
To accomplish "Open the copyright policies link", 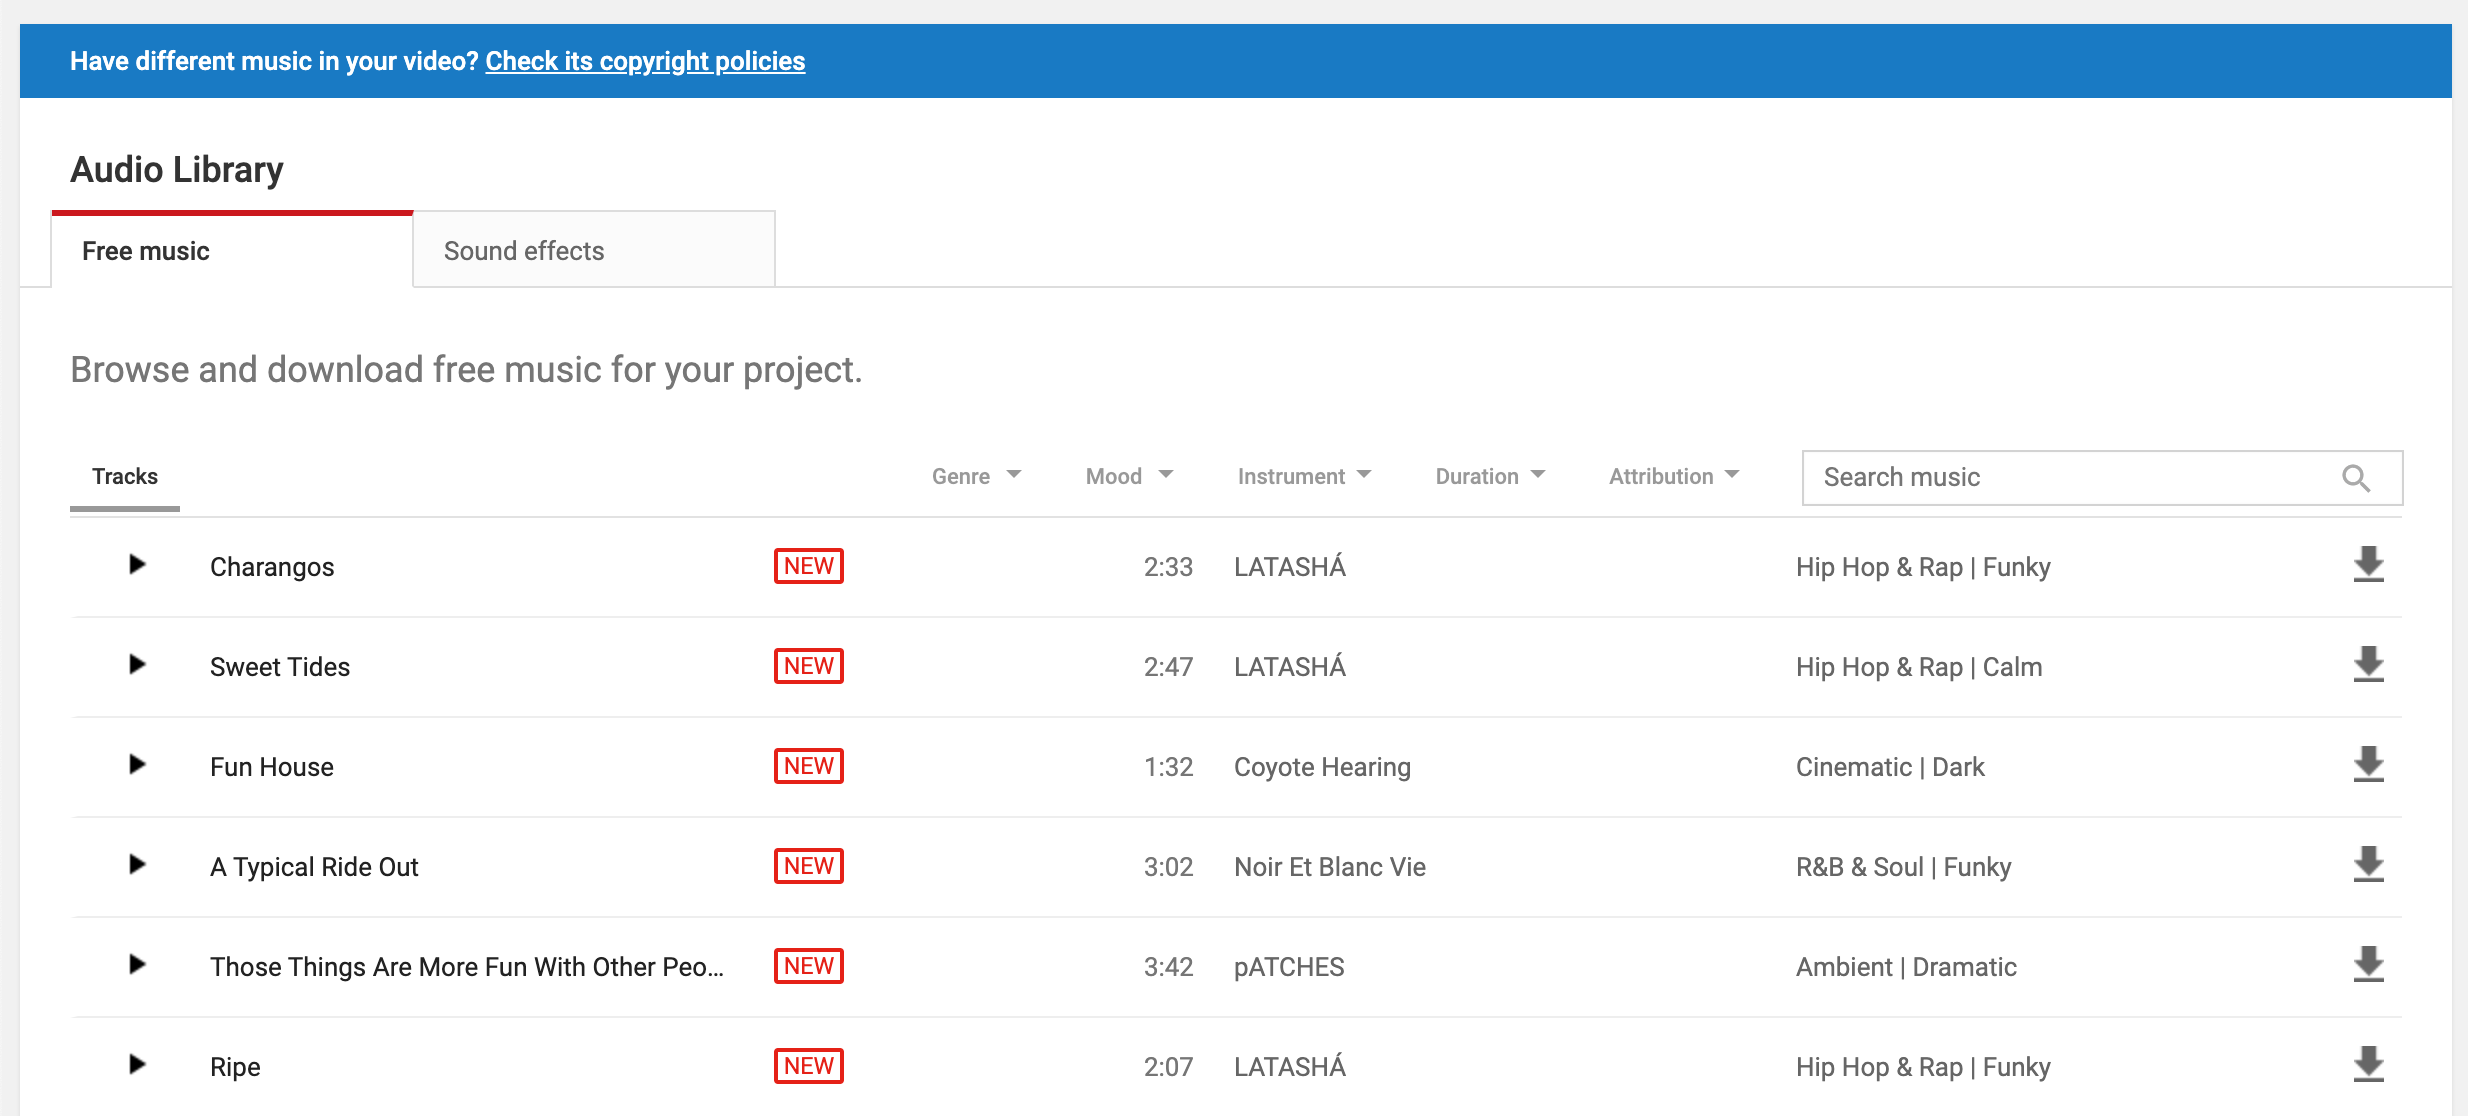I will point(645,61).
